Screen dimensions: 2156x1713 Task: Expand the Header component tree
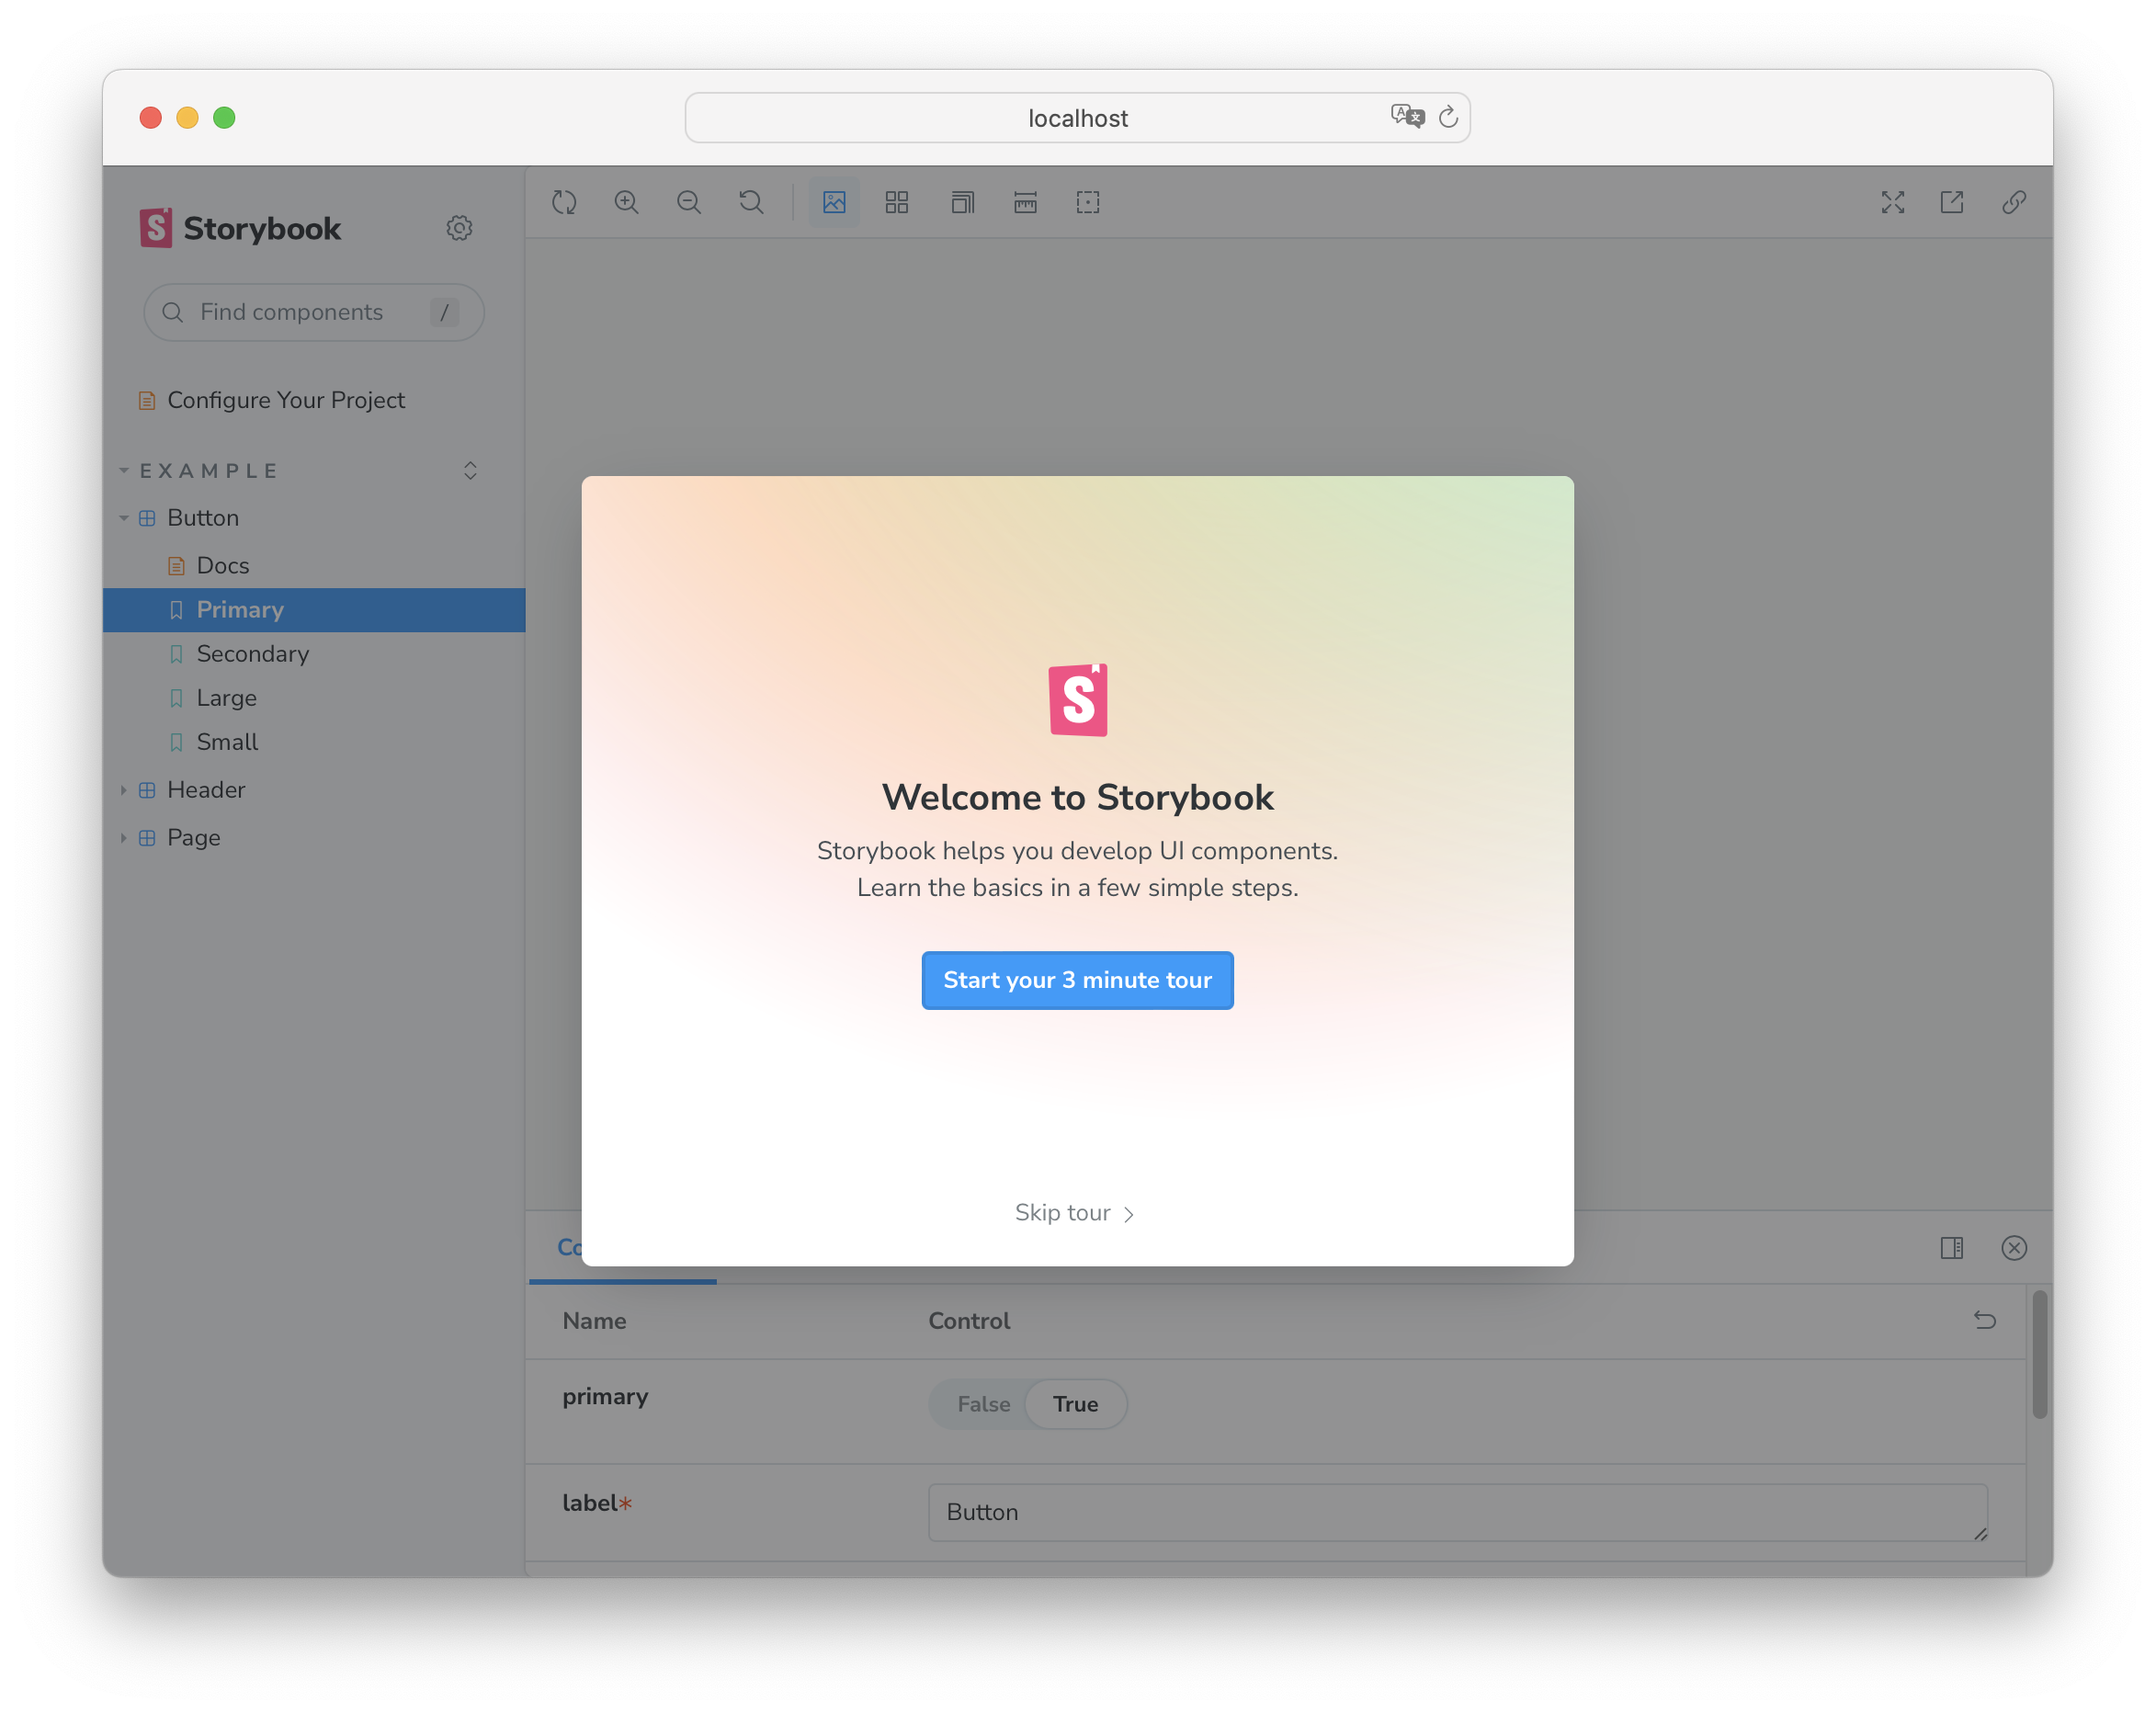tap(205, 790)
